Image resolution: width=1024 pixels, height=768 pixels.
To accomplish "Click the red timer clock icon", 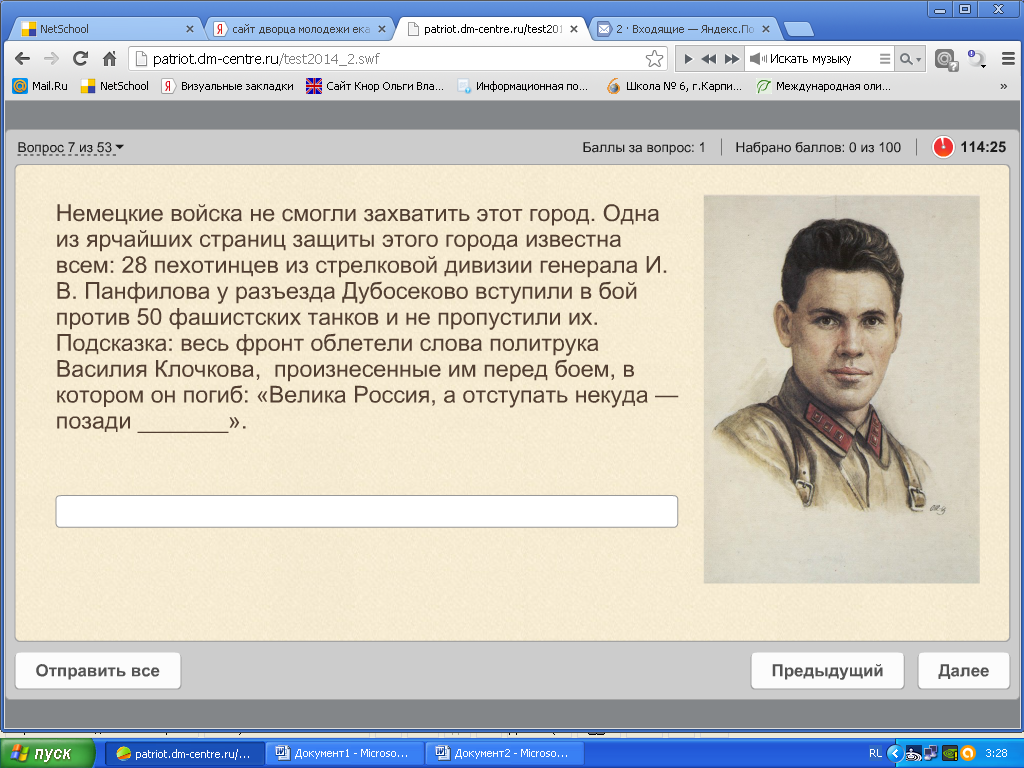I will coord(943,147).
